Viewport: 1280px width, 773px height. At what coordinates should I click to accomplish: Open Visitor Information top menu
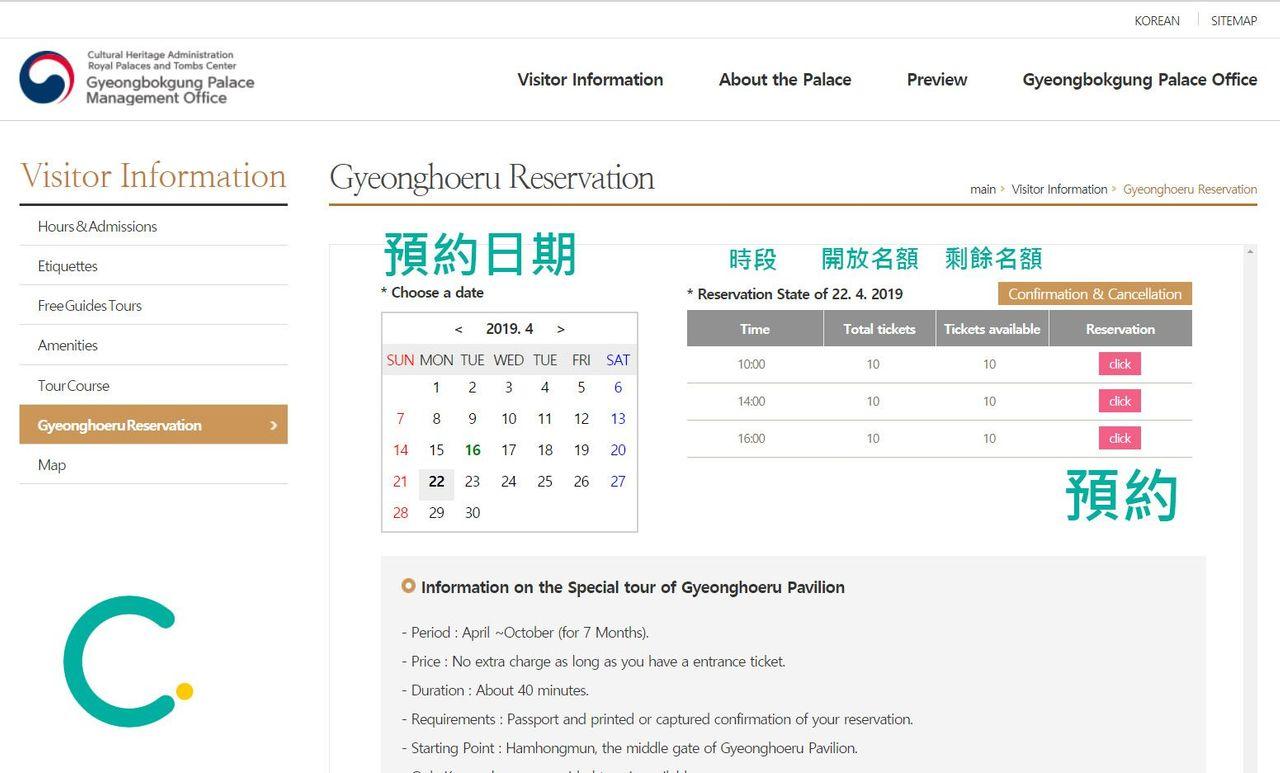[x=590, y=80]
